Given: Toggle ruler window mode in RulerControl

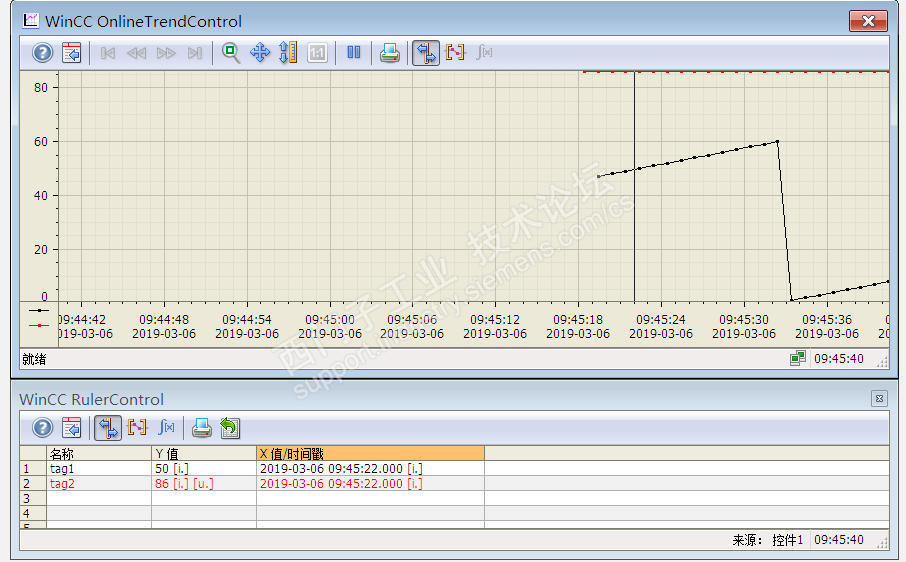Looking at the screenshot, I should [x=108, y=429].
